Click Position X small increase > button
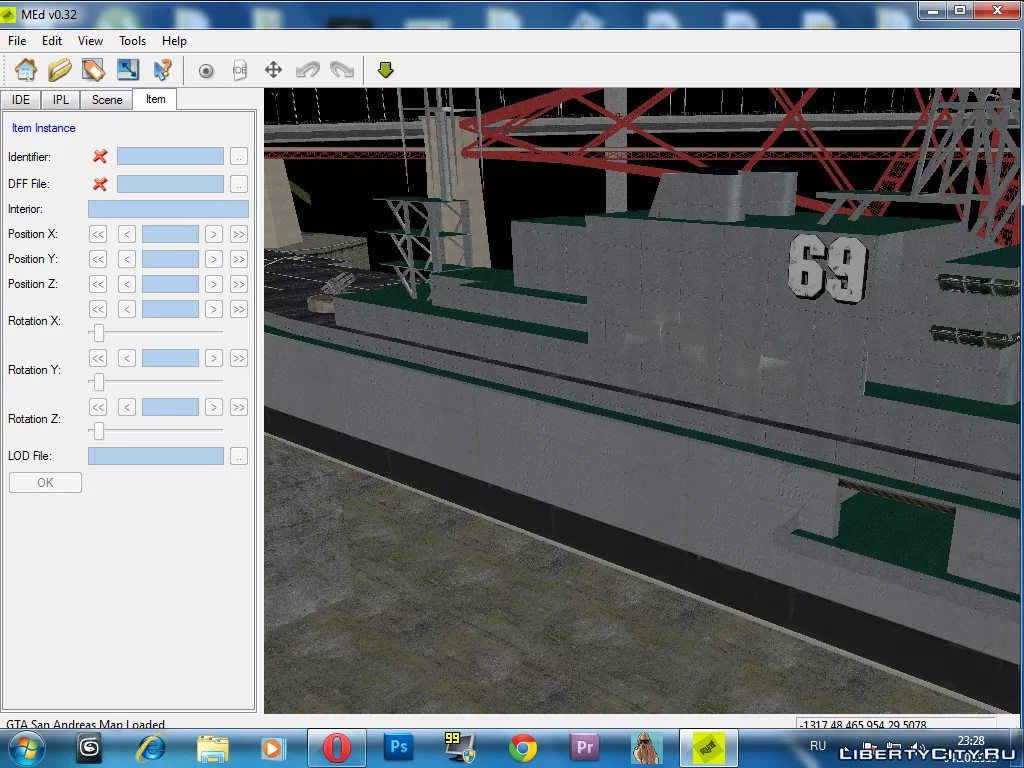 pos(214,234)
